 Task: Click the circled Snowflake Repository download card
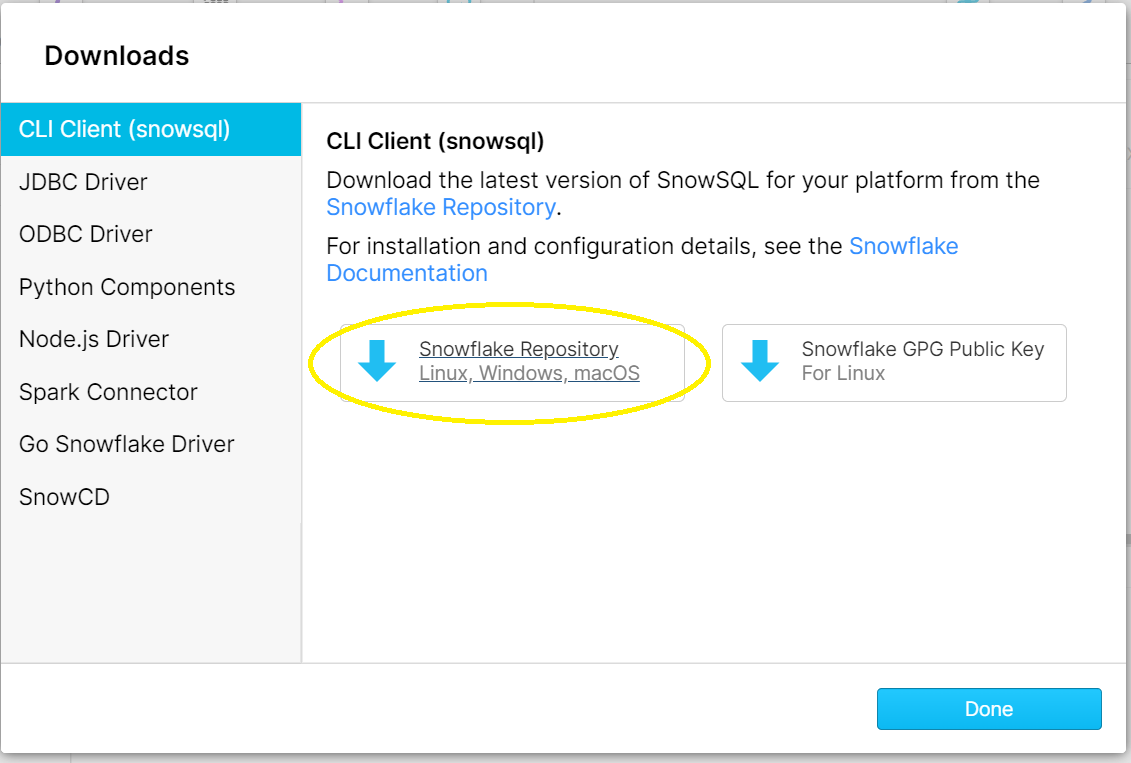[512, 363]
